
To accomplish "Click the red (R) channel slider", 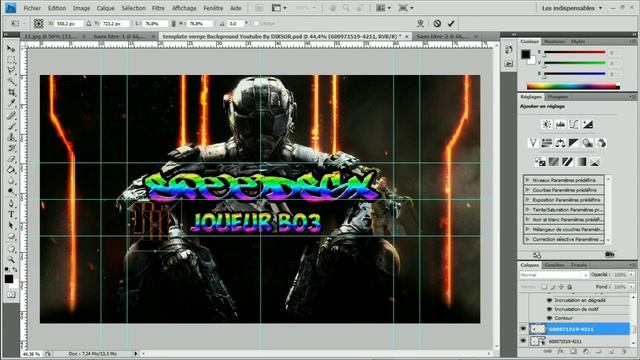I will 575,52.
